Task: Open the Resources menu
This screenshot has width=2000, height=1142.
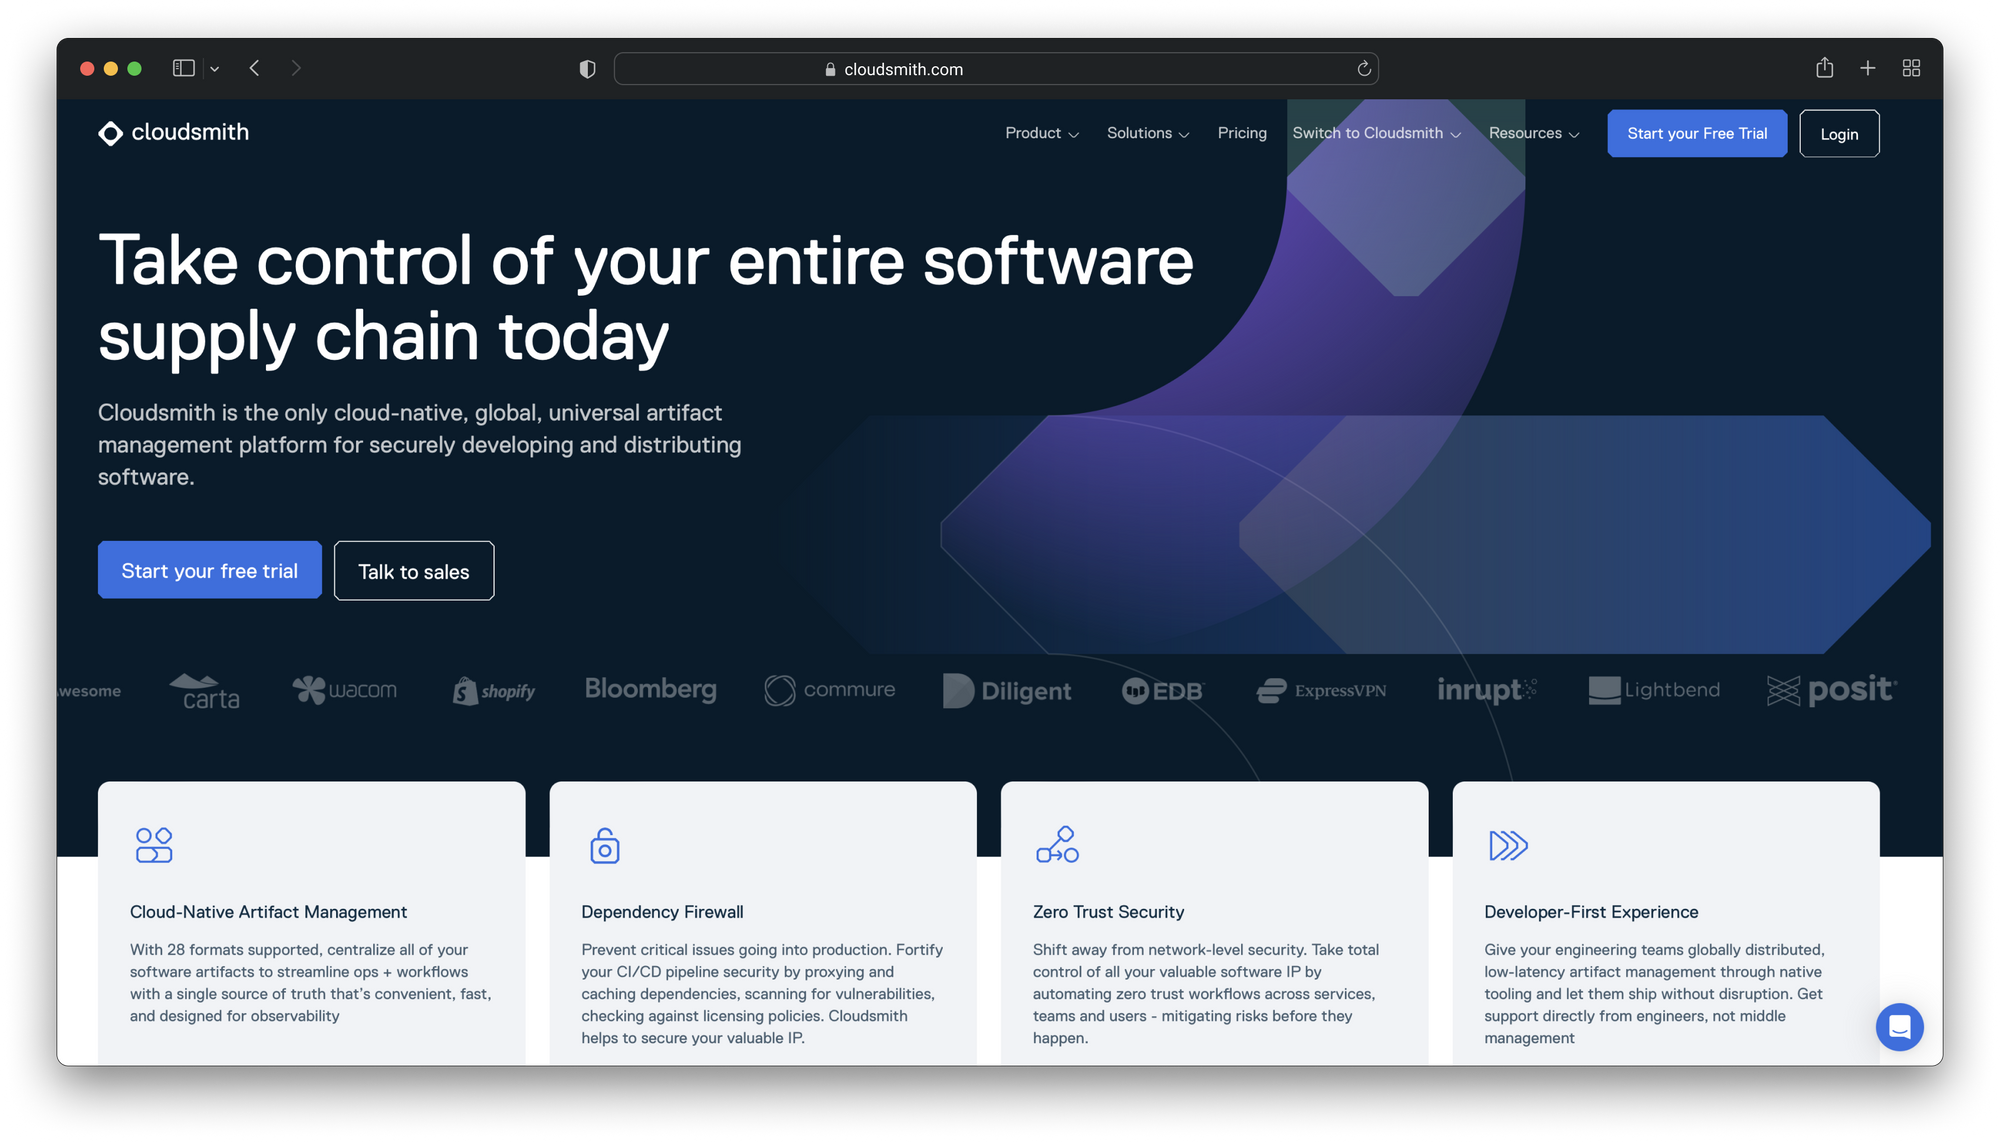Action: 1534,133
